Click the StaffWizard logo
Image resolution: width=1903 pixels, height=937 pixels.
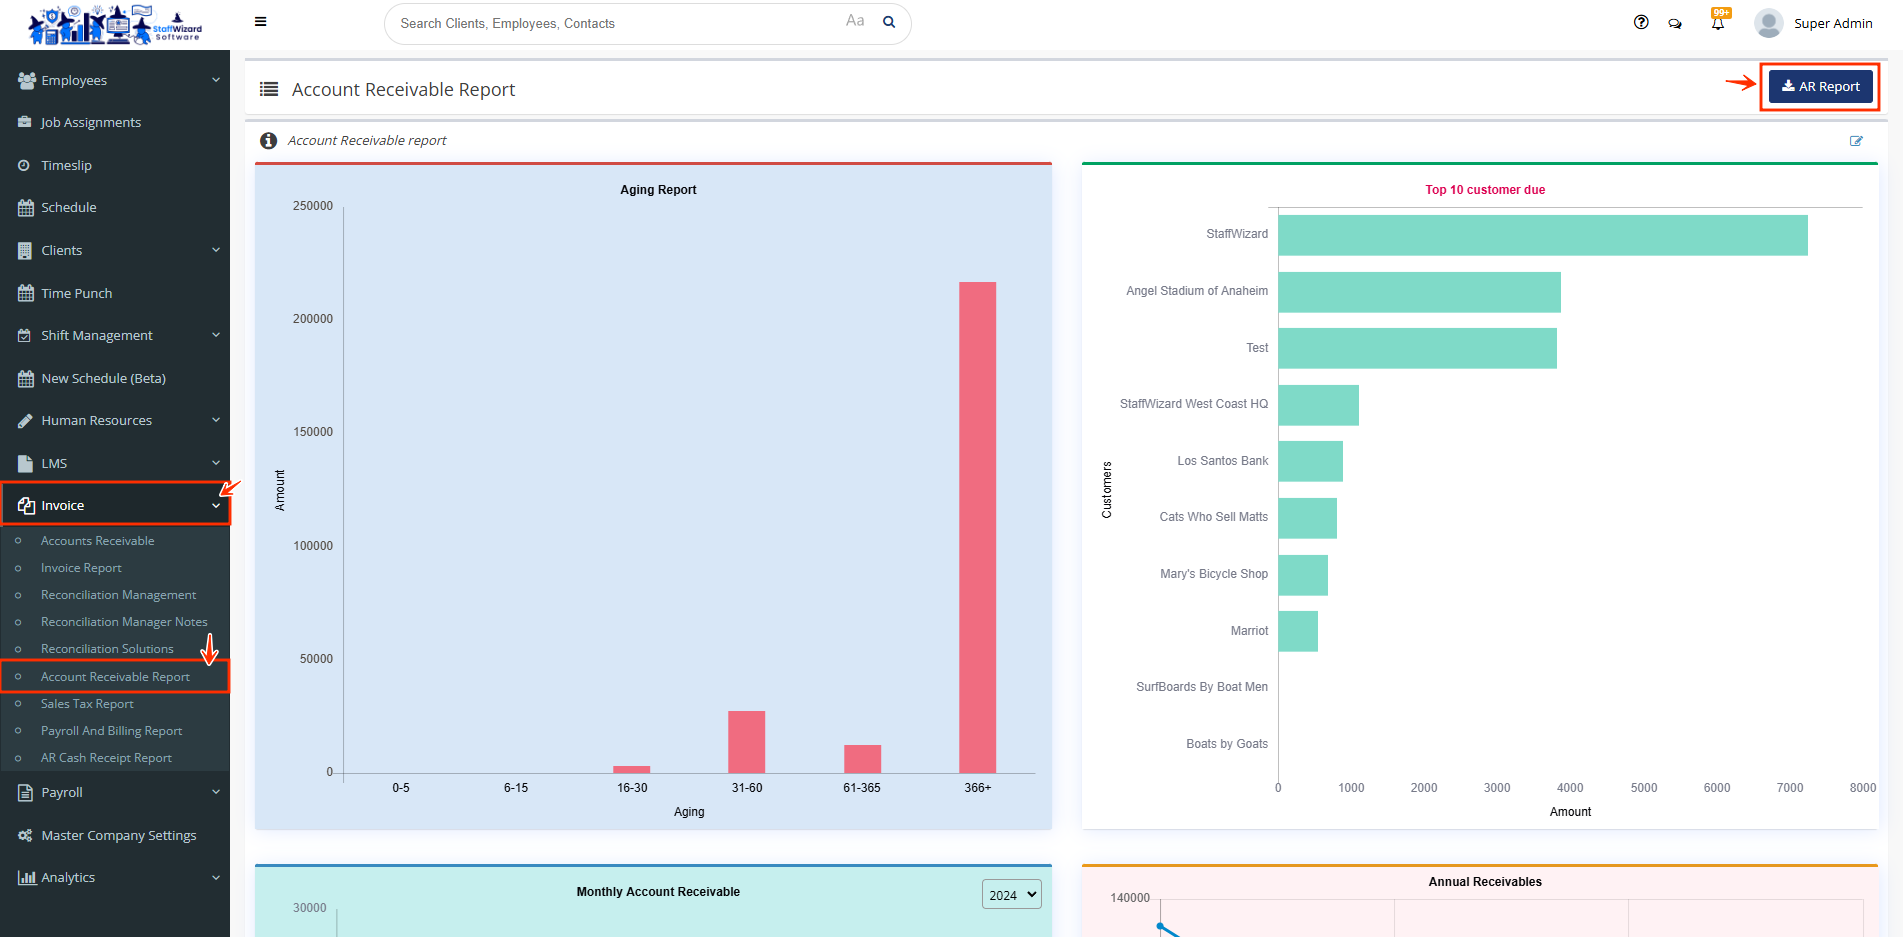[115, 25]
